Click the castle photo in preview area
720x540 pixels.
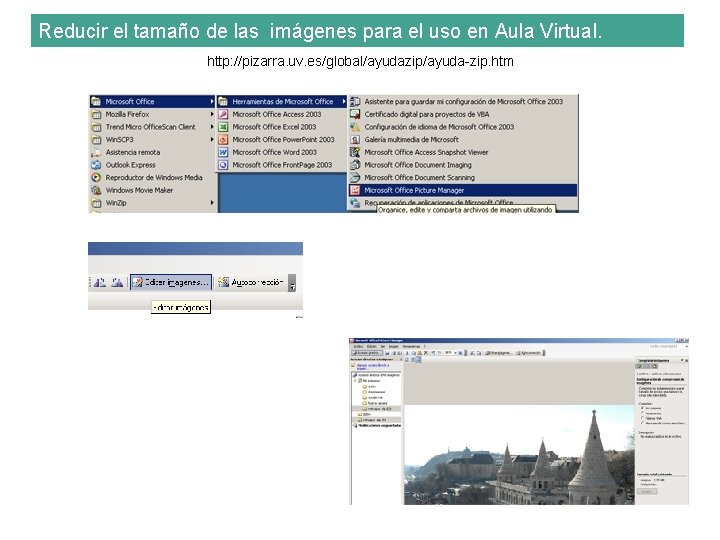[x=519, y=455]
